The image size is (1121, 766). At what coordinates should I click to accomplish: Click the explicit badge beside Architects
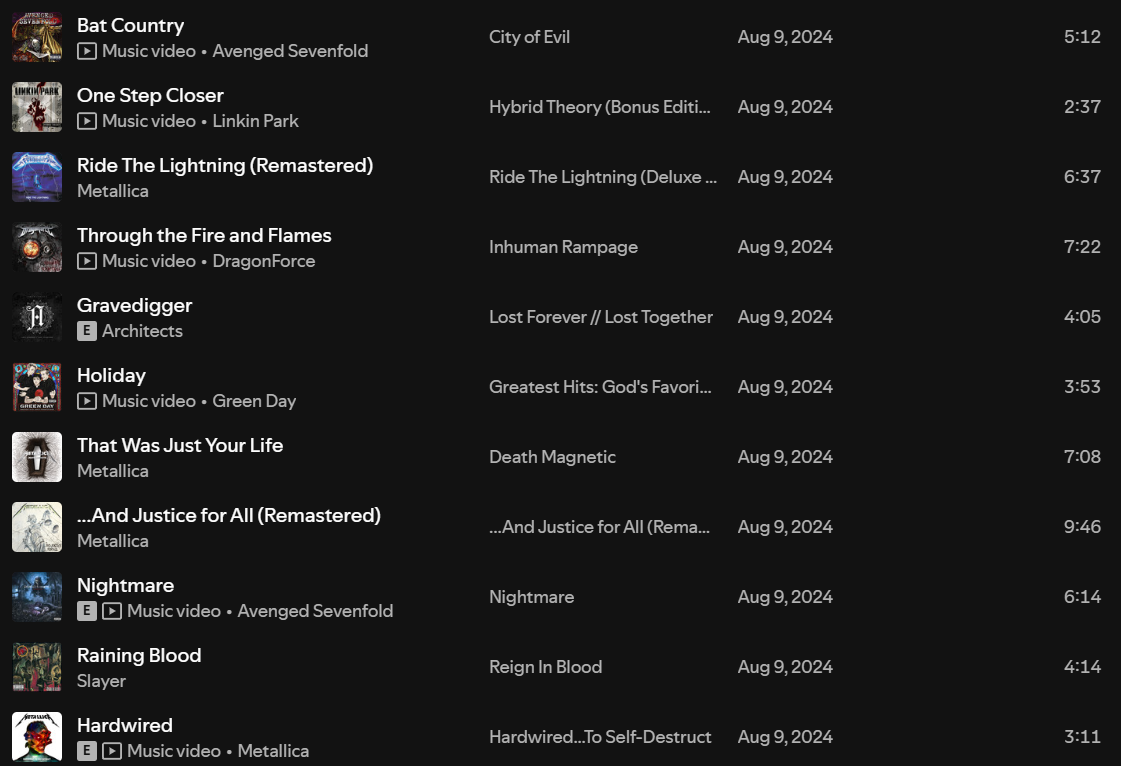(87, 331)
